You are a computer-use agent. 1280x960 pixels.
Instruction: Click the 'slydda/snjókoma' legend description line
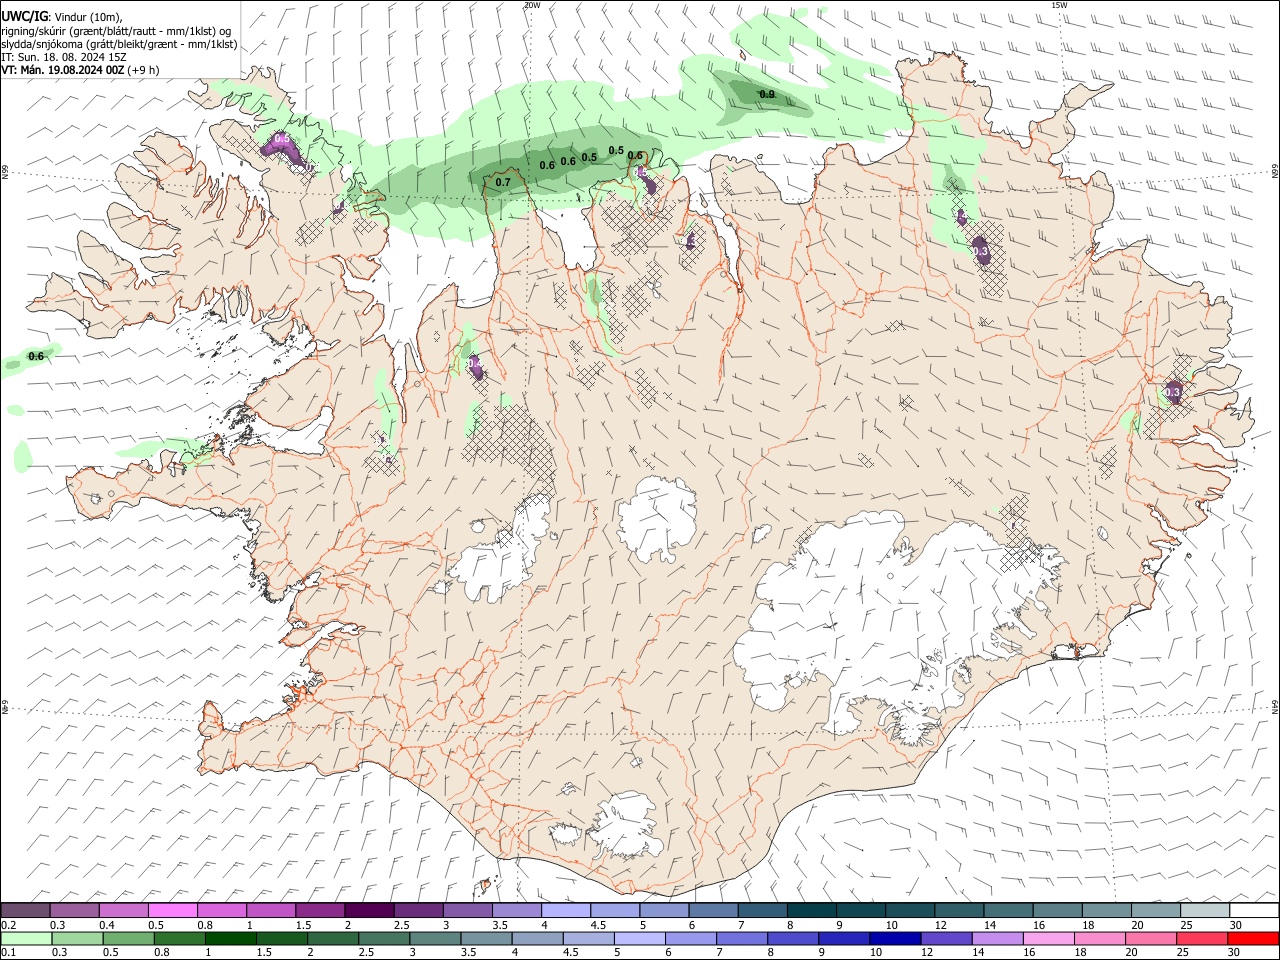point(119,44)
